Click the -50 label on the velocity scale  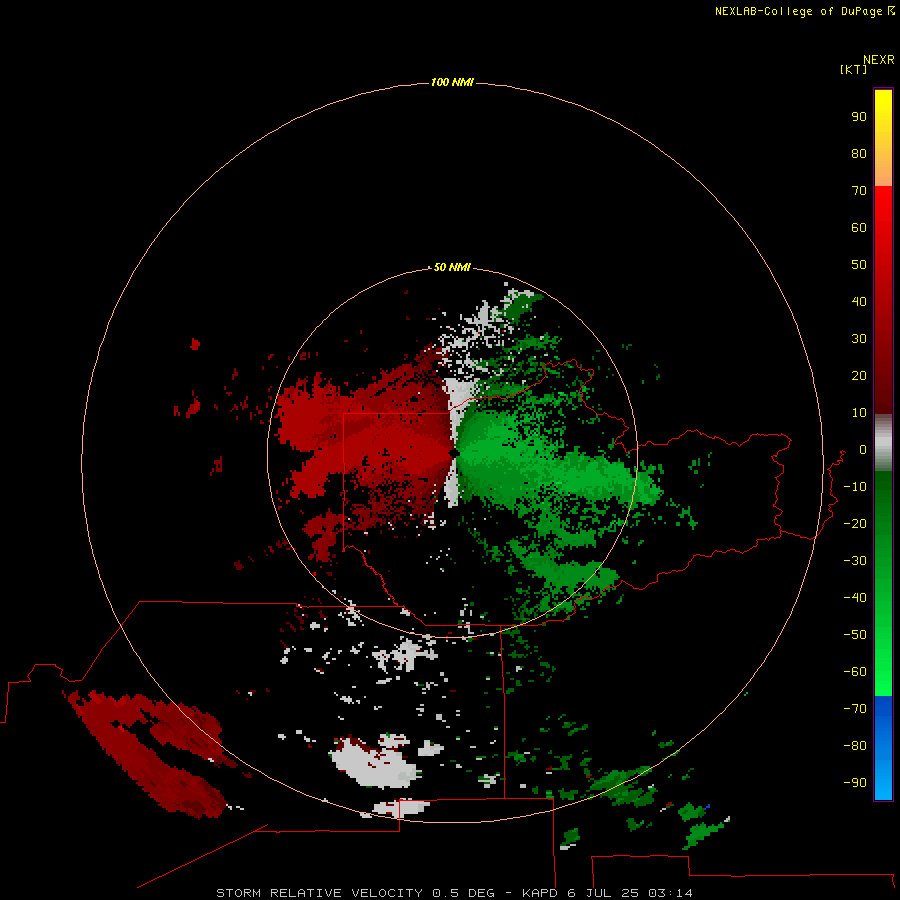pos(855,635)
